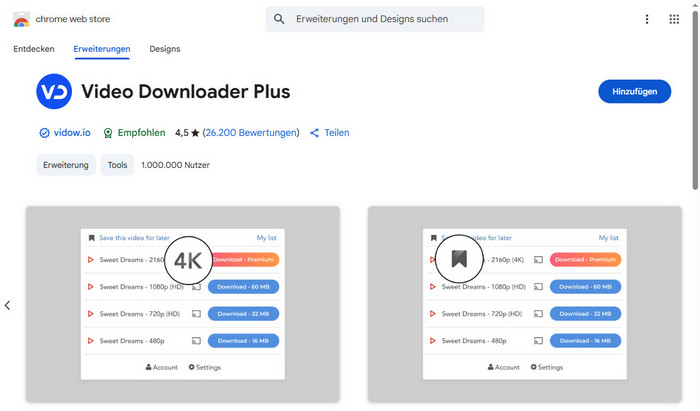Screen dimensions: 700x411
Task: Click the Erweiterung category chip
Action: [66, 165]
